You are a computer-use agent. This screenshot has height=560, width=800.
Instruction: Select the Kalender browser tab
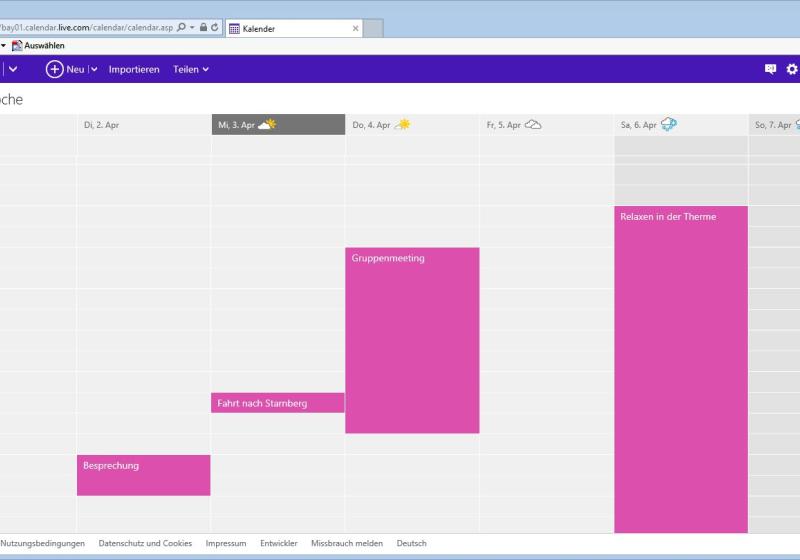coord(290,29)
